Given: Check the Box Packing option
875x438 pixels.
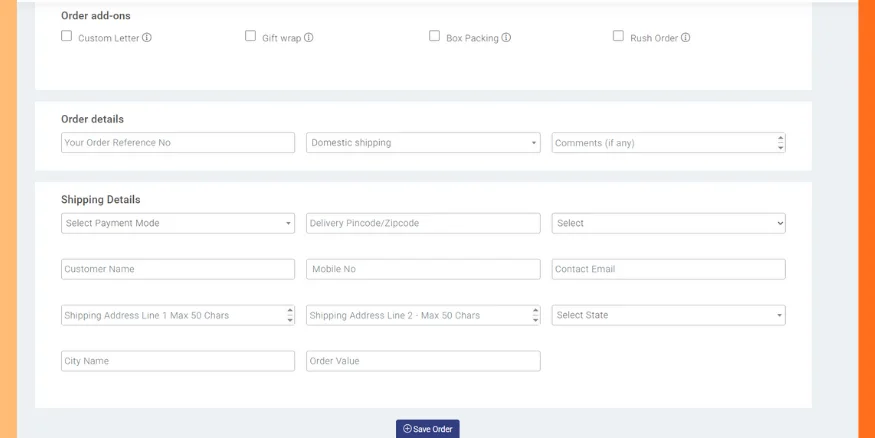Looking at the screenshot, I should click(434, 36).
